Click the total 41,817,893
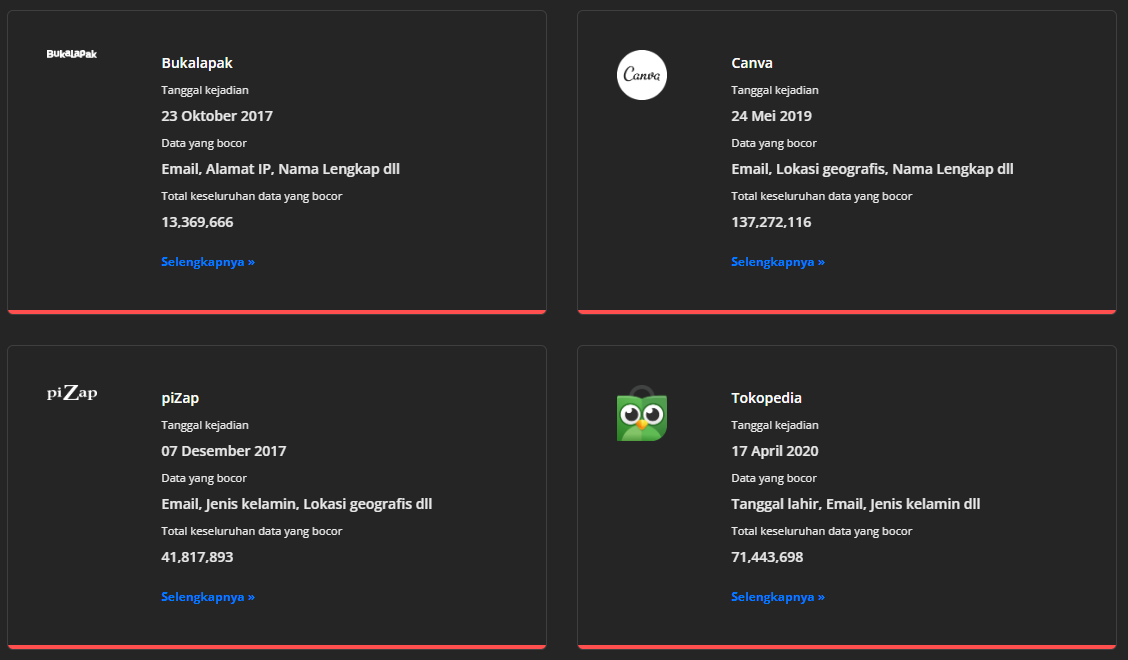The height and width of the screenshot is (660, 1128). click(x=197, y=557)
